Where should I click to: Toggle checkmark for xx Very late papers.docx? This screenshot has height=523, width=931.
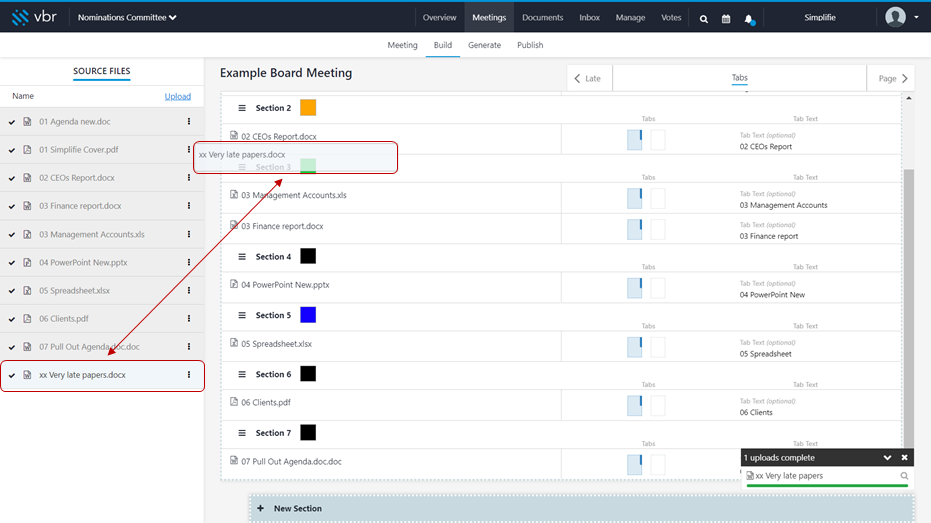click(x=12, y=375)
